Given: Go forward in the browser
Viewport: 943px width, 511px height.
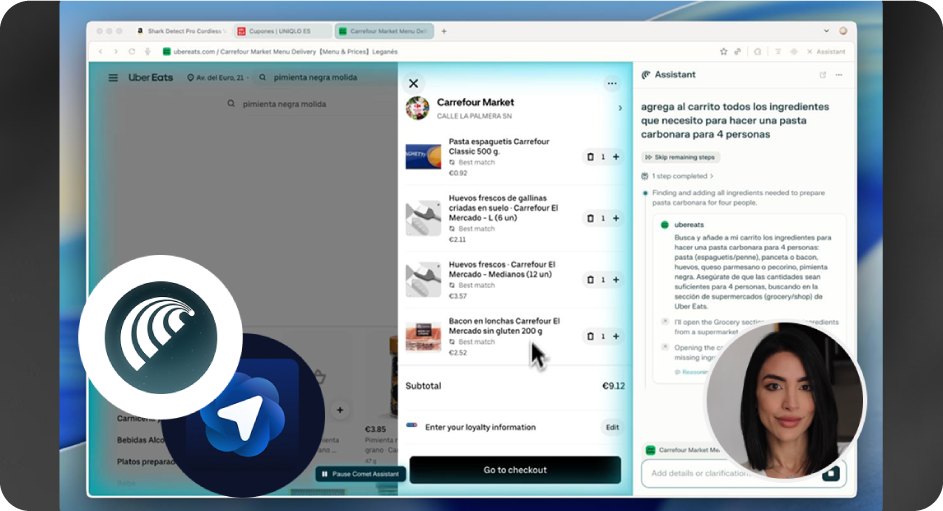Looking at the screenshot, I should (115, 52).
